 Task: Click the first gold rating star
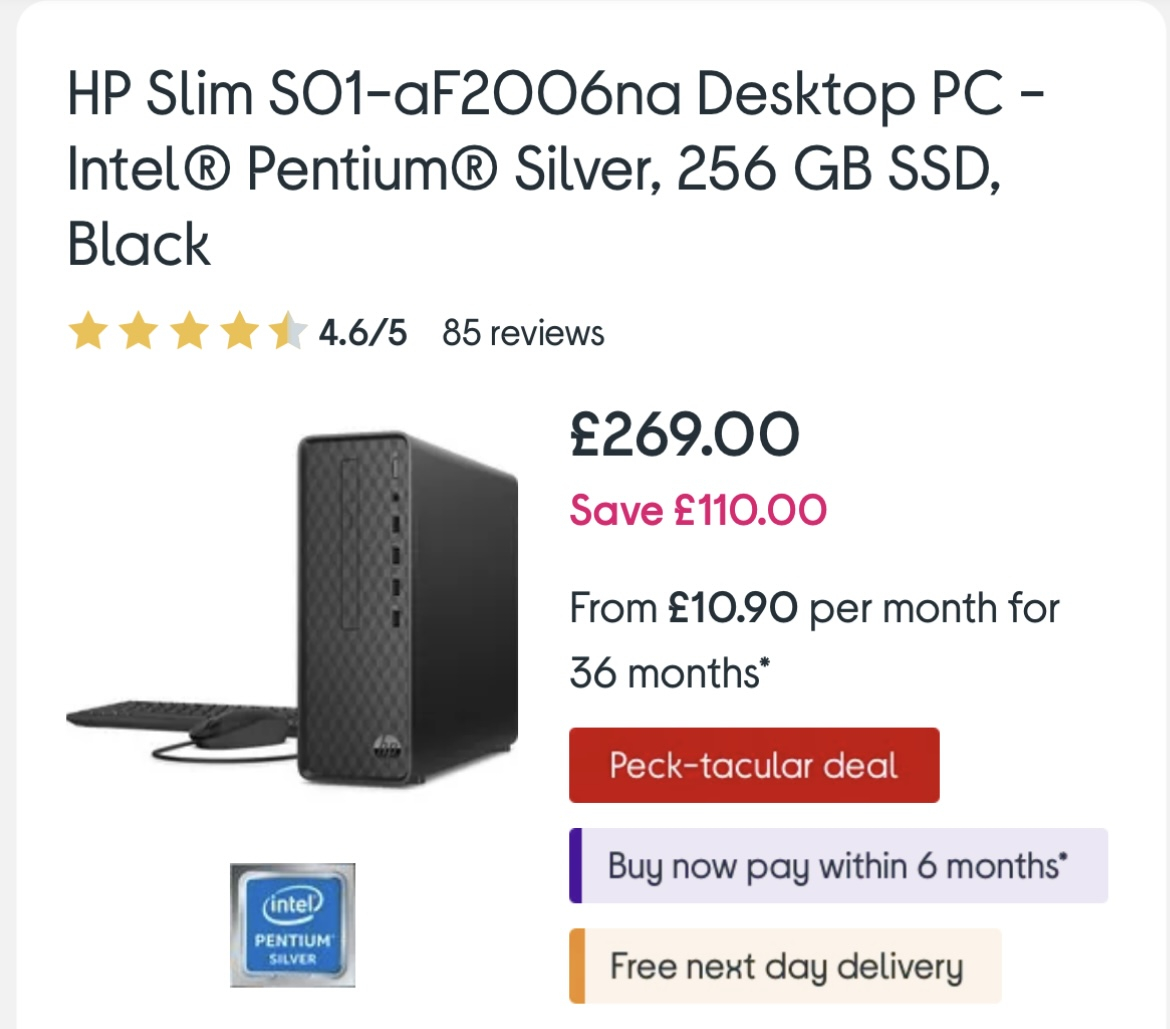(86, 332)
